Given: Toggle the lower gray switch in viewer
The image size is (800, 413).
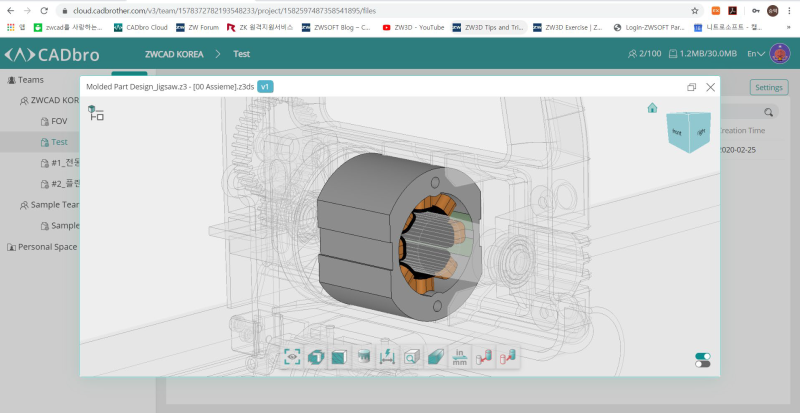Looking at the screenshot, I should pos(703,364).
